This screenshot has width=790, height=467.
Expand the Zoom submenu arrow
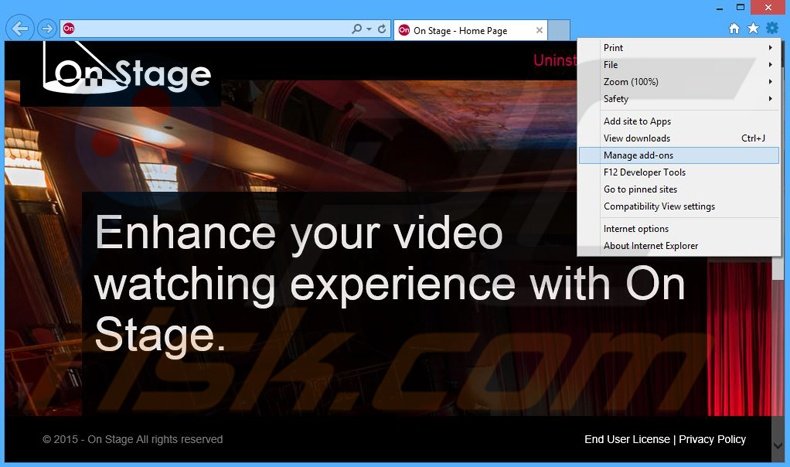pyautogui.click(x=770, y=82)
